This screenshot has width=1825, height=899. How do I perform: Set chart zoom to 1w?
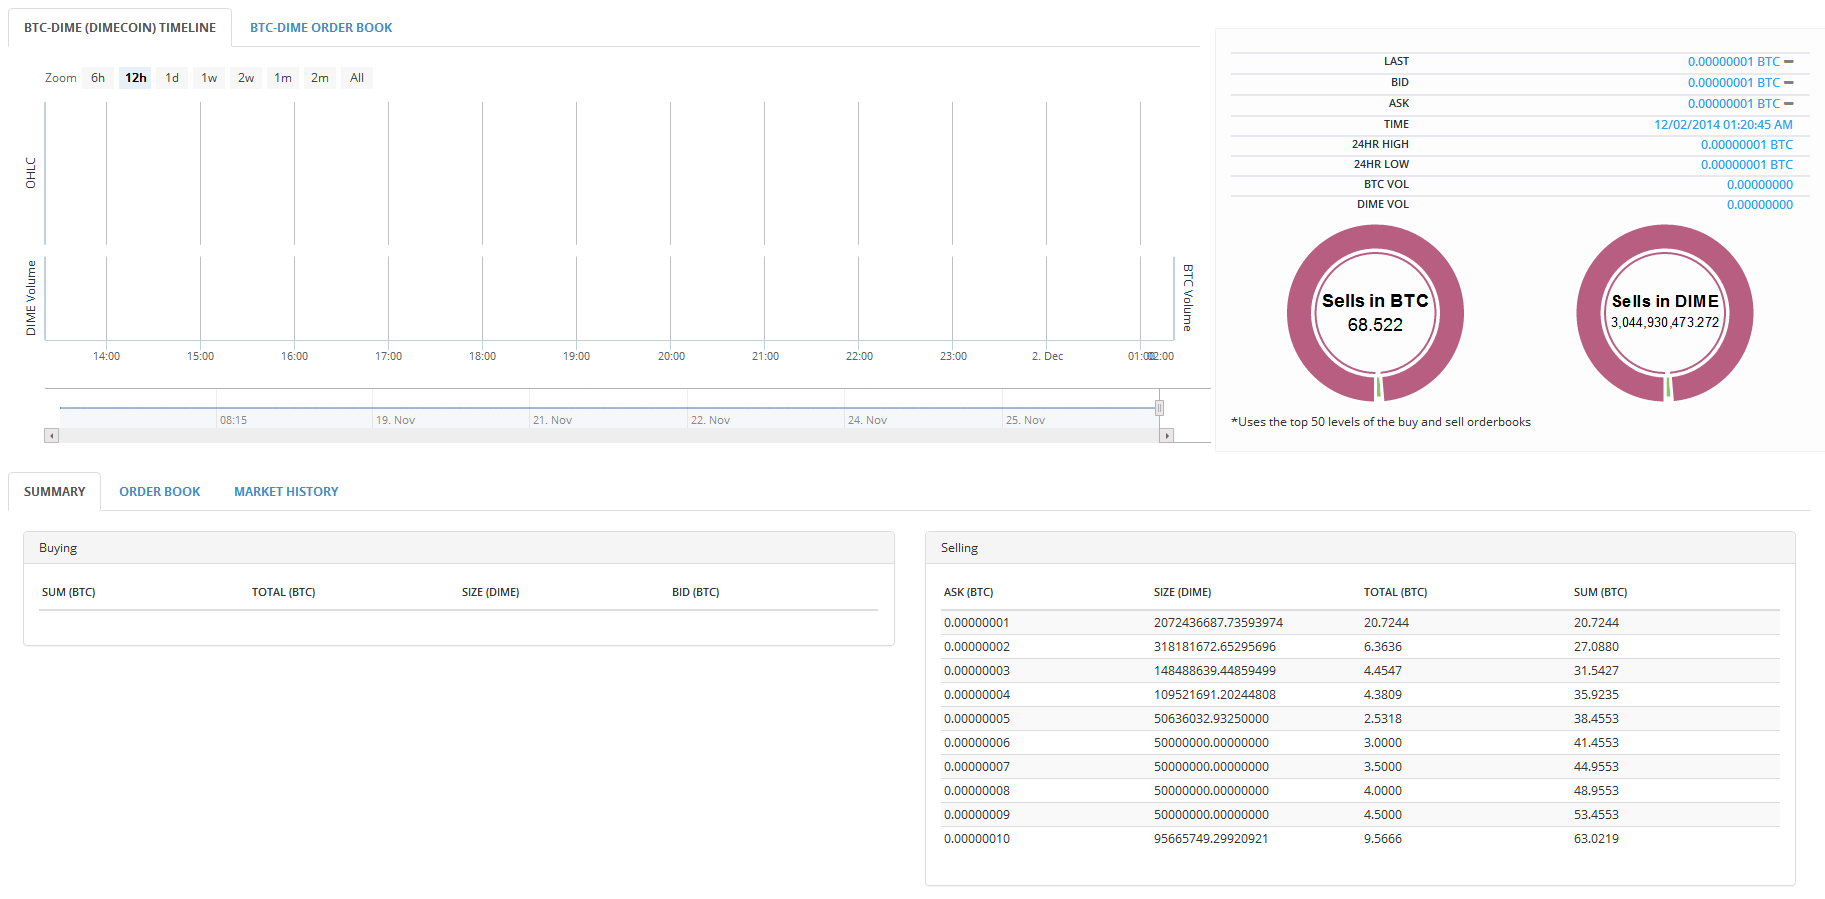click(209, 78)
